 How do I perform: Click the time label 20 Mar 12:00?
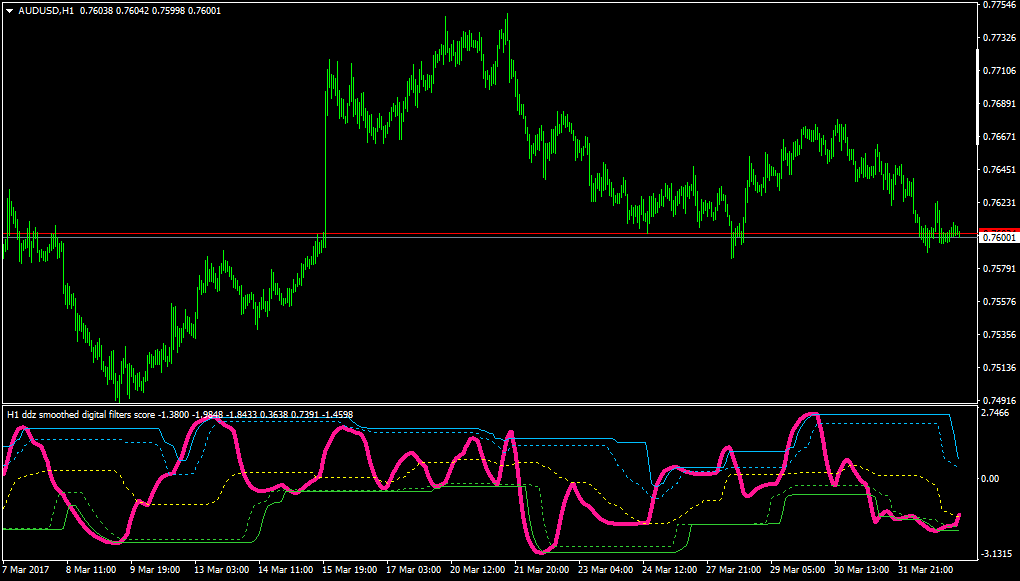pos(476,569)
